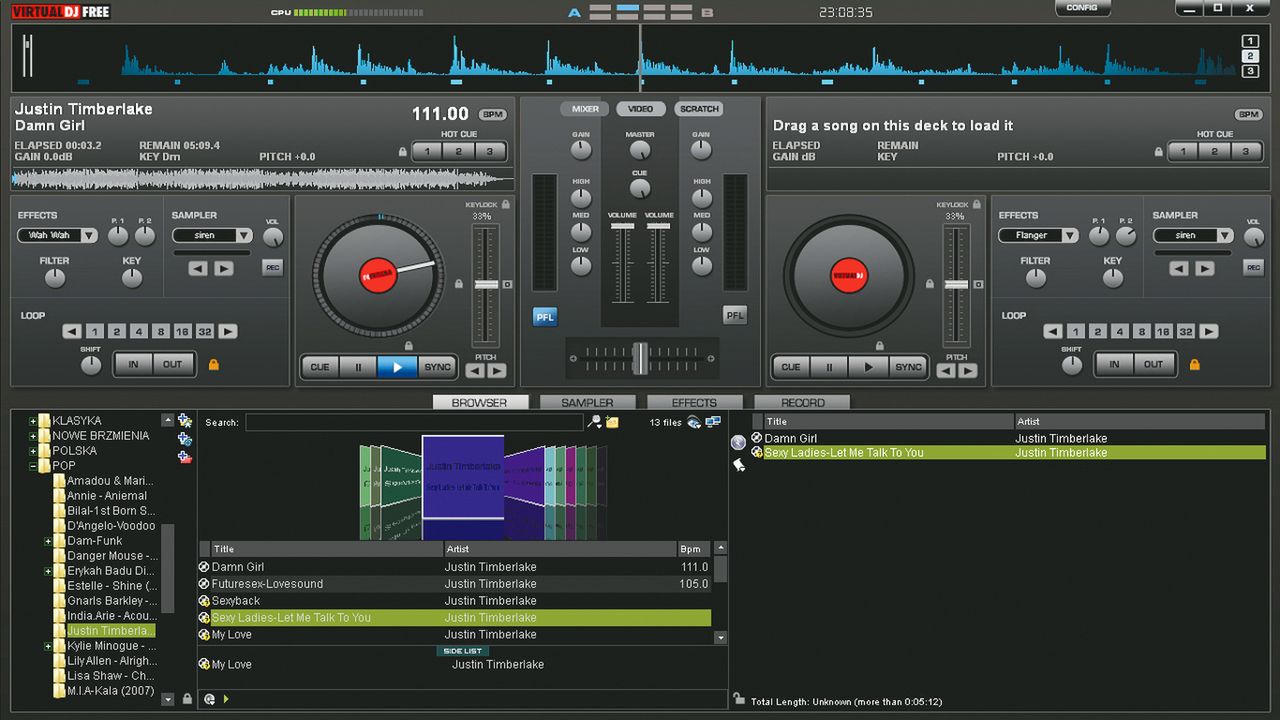Viewport: 1280px width, 720px height.
Task: Expand the NOWE BRZMIENIA folder
Action: click(x=33, y=436)
